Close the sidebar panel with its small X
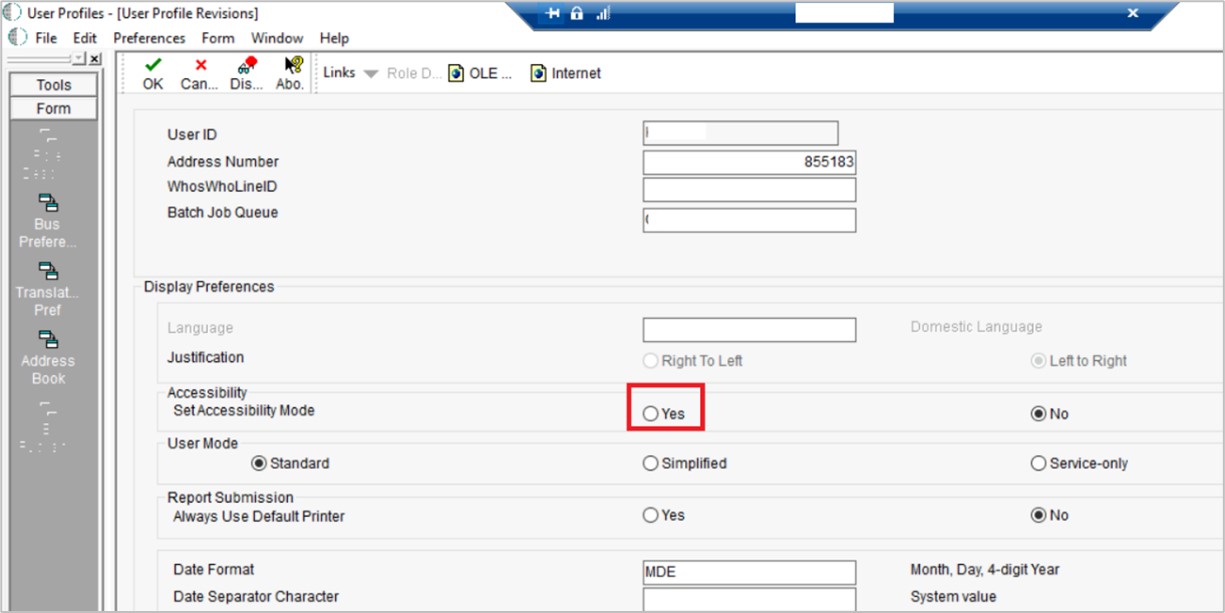The width and height of the screenshot is (1225, 613). 95,59
